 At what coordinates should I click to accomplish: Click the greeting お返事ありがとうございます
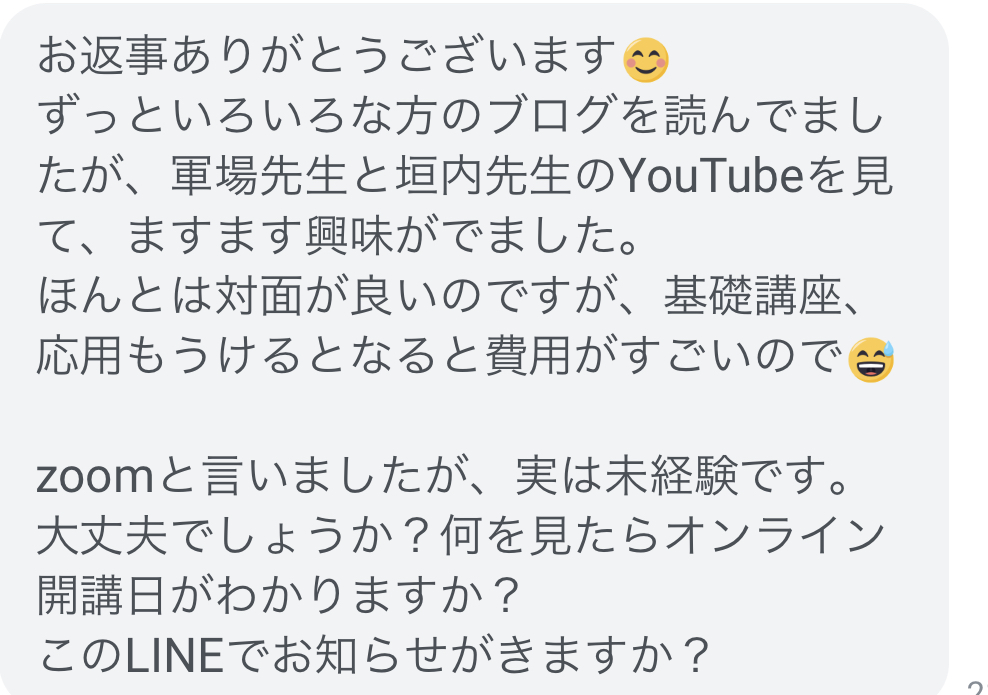coord(325,58)
